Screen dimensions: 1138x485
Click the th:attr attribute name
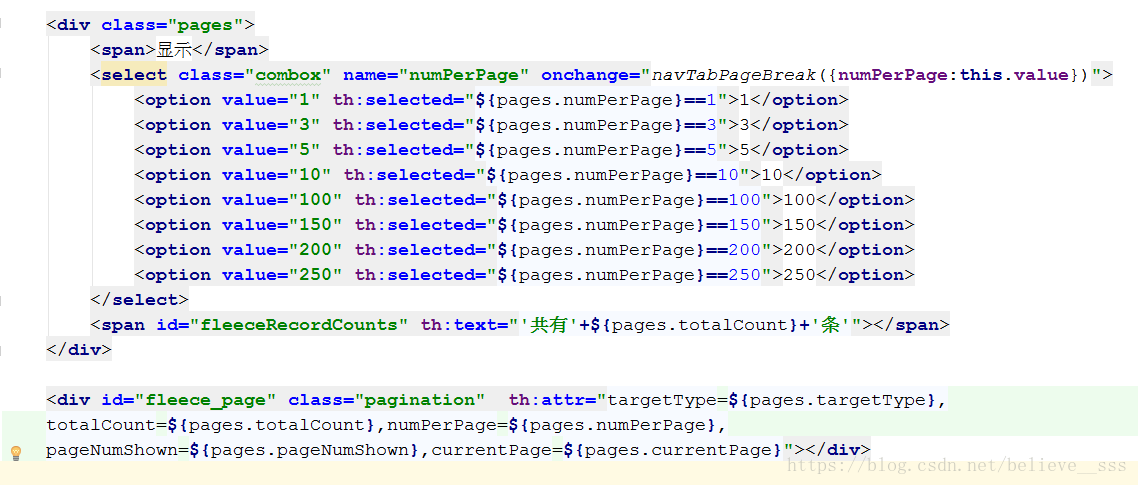coord(552,400)
